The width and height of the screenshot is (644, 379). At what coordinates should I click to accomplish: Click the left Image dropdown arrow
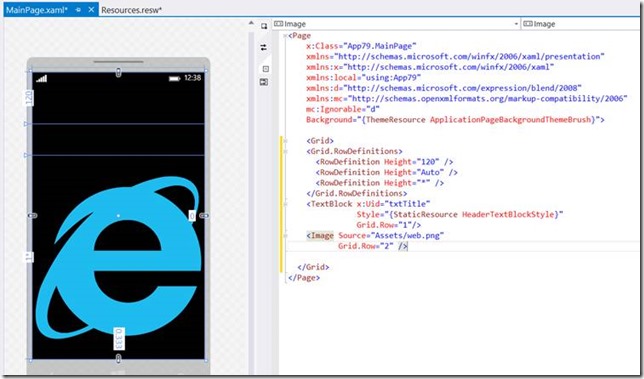coord(516,24)
